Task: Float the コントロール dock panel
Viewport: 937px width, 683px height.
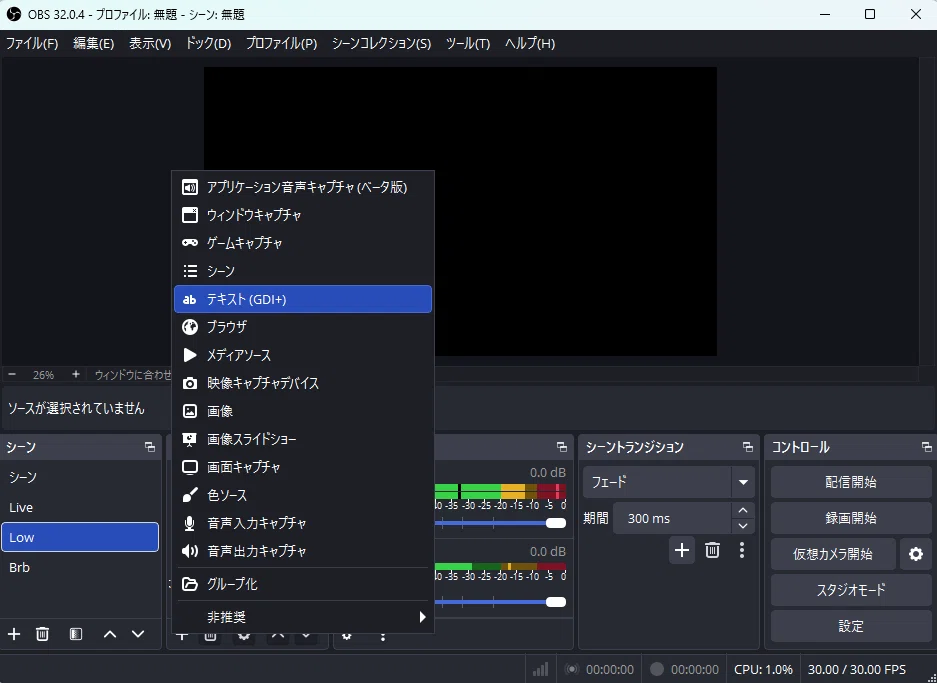Action: point(926,447)
